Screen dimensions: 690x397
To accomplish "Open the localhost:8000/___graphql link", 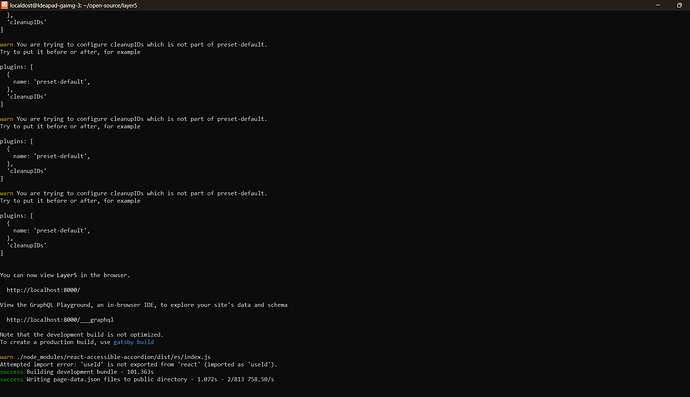I will tap(60, 320).
